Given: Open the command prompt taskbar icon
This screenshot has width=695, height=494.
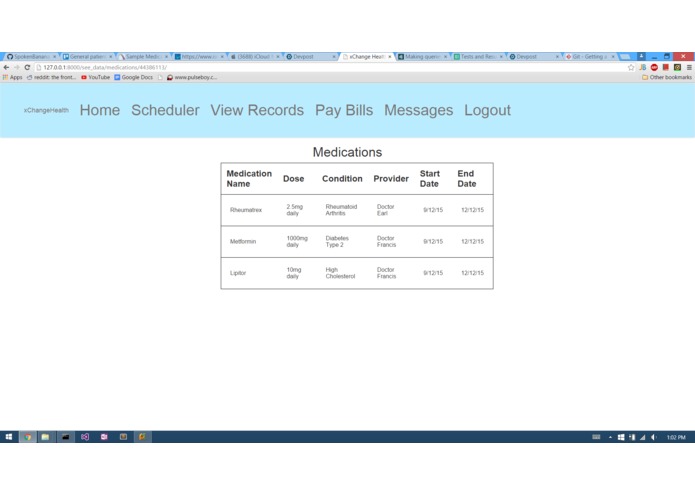Looking at the screenshot, I should click(x=66, y=437).
